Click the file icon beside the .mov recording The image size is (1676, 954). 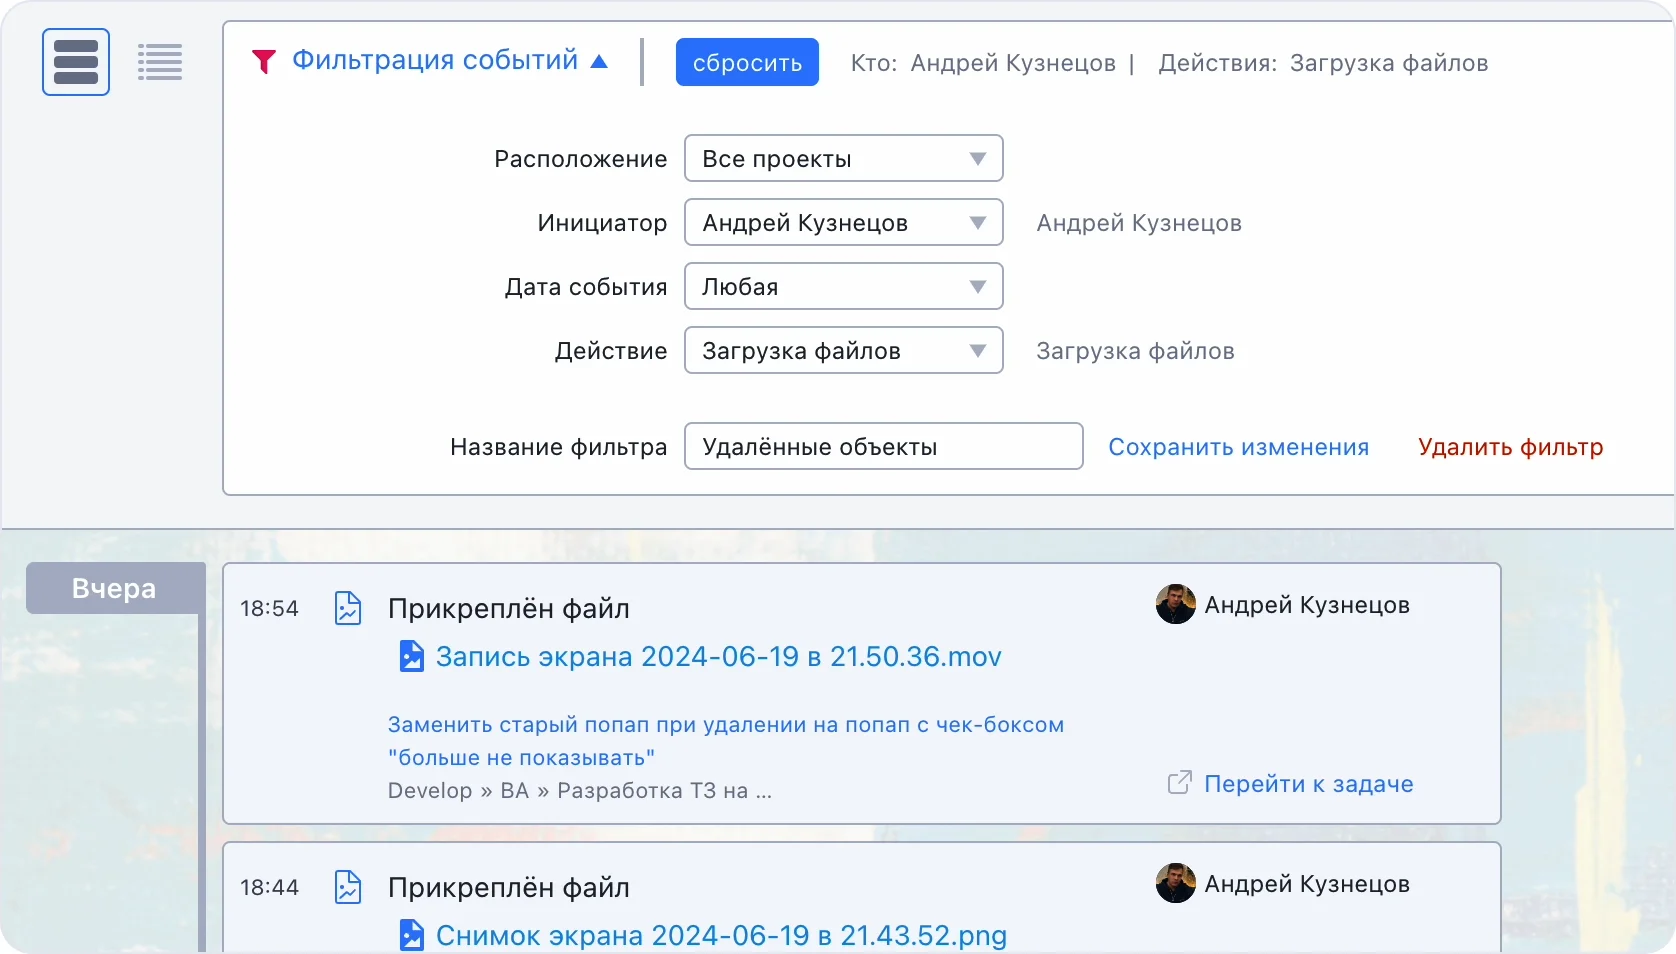pyautogui.click(x=411, y=657)
